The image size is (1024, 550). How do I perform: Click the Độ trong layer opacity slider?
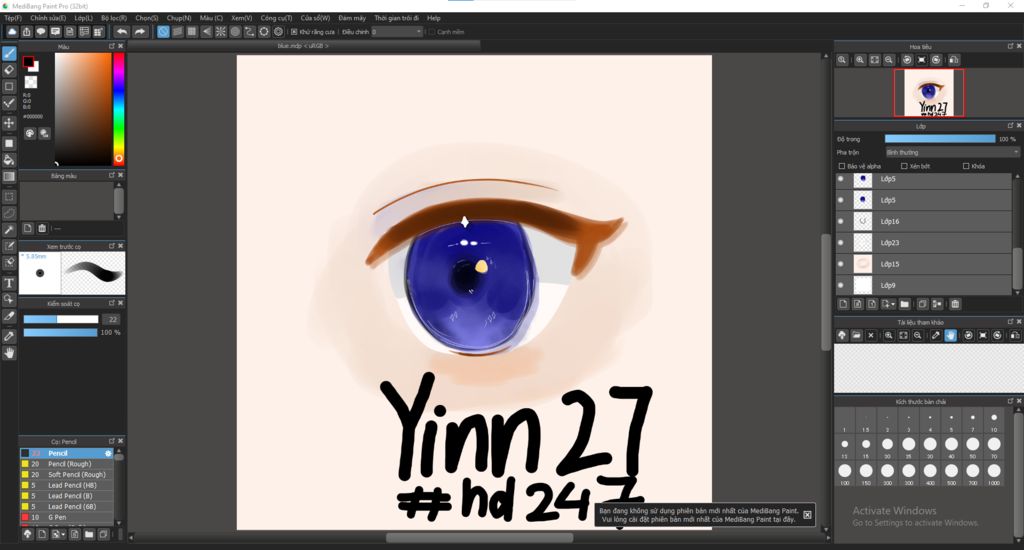point(940,138)
